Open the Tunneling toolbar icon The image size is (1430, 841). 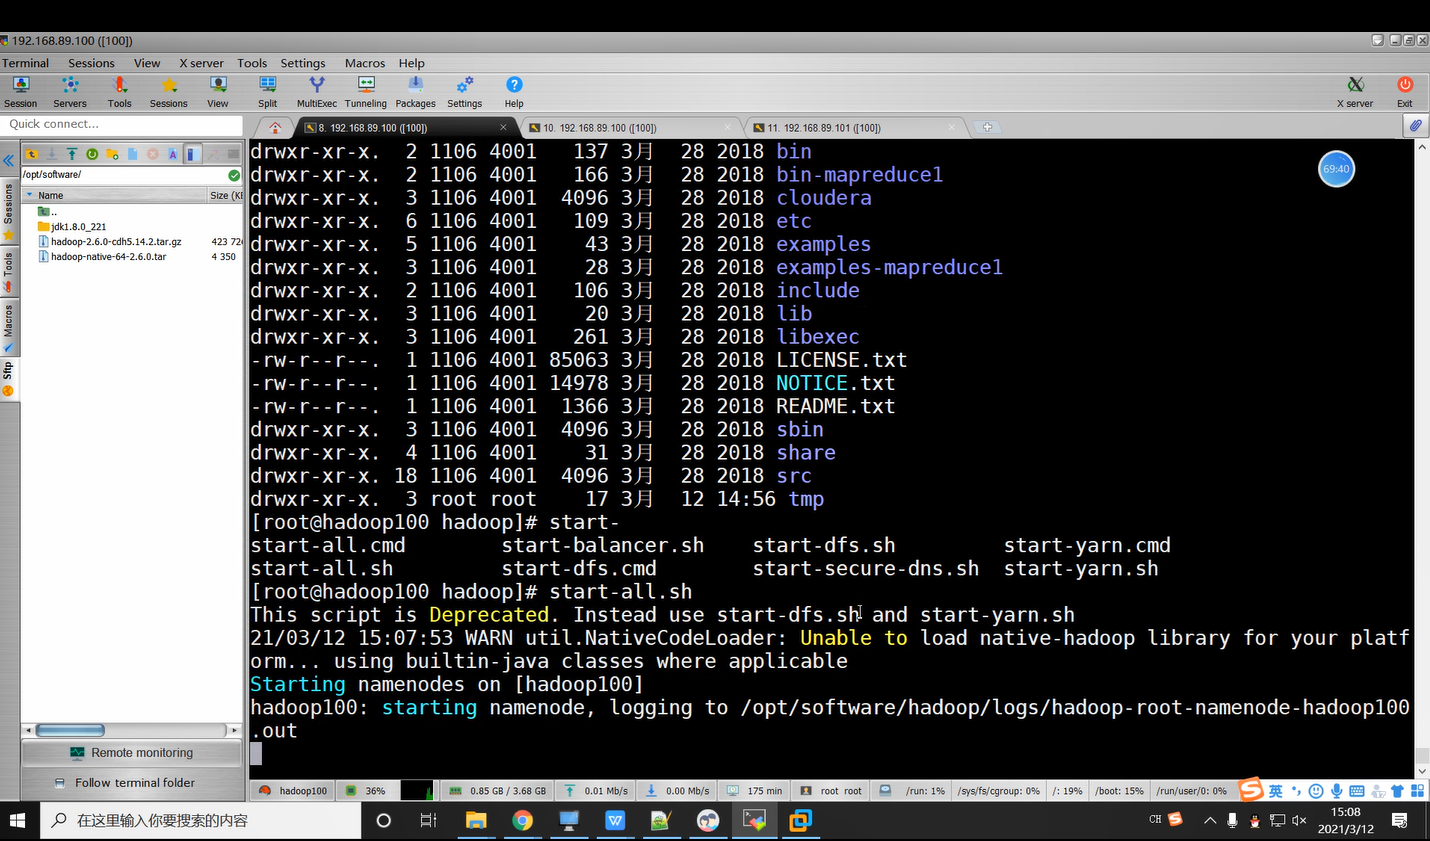click(x=366, y=91)
